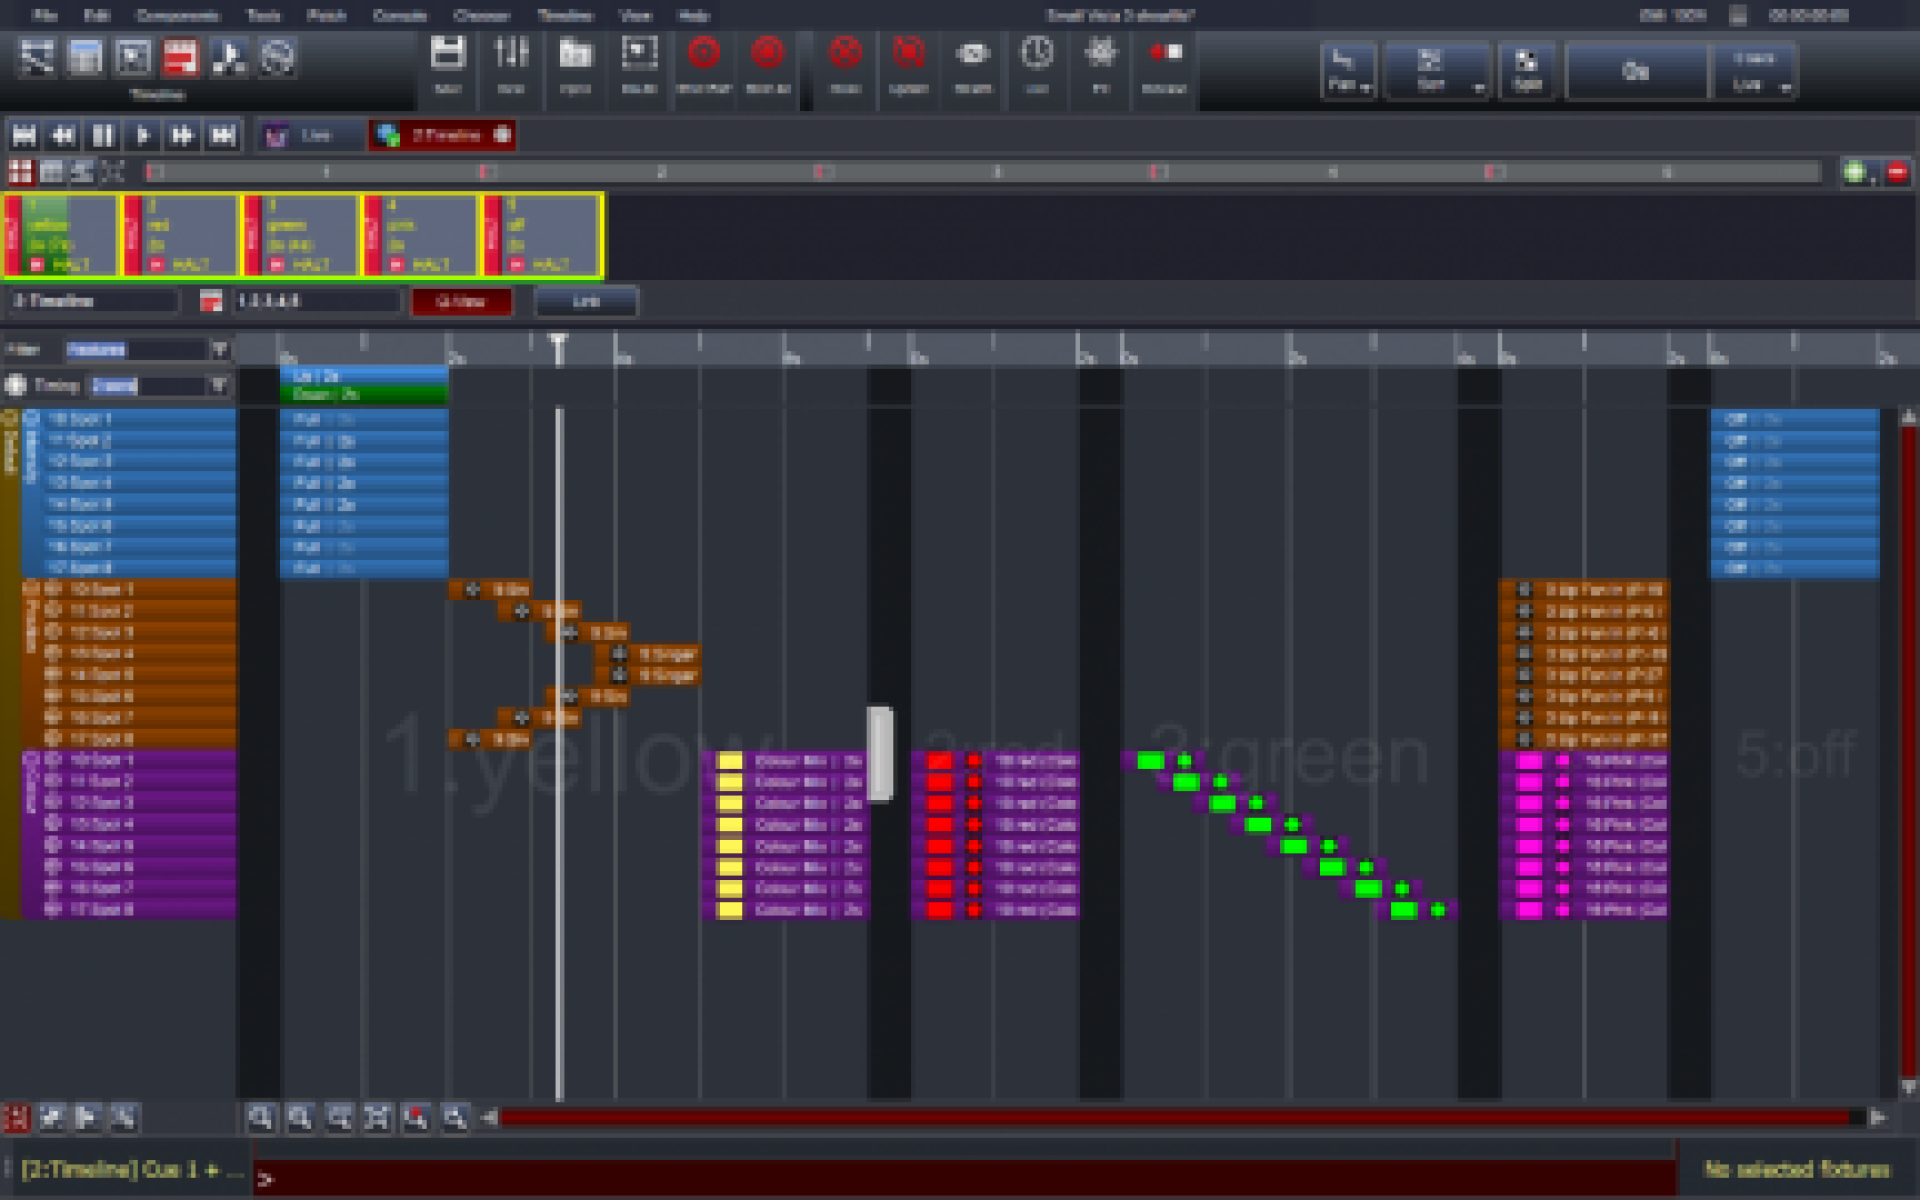Open the Live dropdown beside Go
Screen dimensions: 1920x1200
coord(1753,72)
